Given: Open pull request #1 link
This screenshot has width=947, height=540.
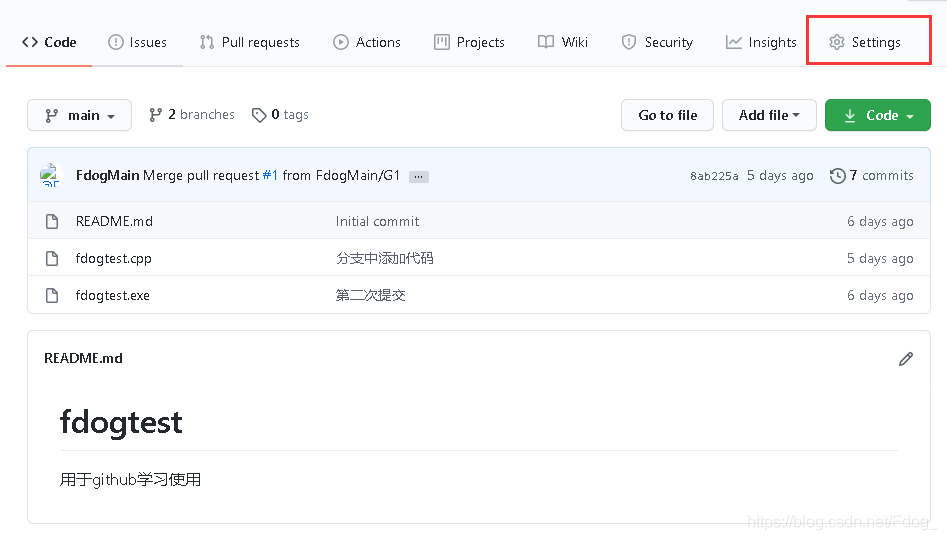Looking at the screenshot, I should [270, 175].
